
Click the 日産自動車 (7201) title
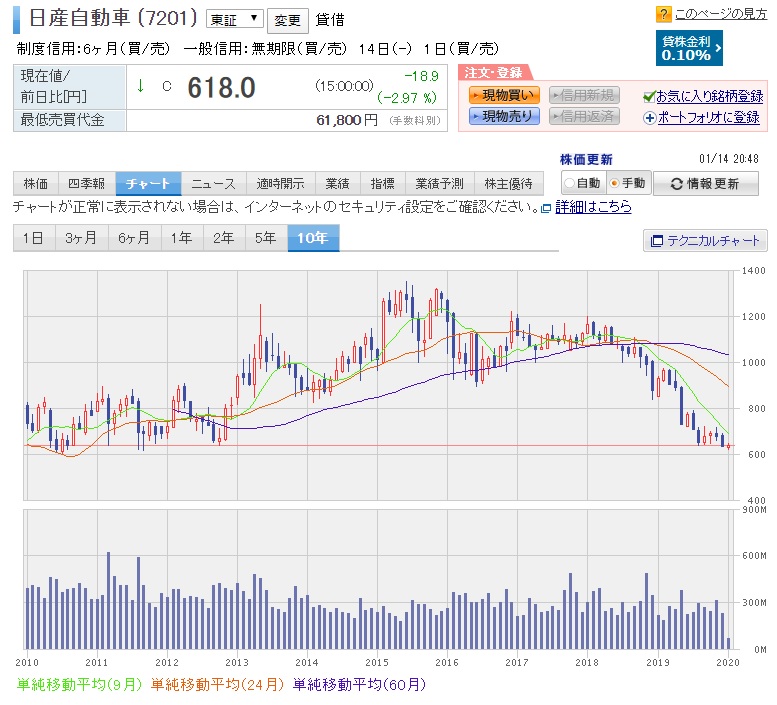pyautogui.click(x=113, y=18)
